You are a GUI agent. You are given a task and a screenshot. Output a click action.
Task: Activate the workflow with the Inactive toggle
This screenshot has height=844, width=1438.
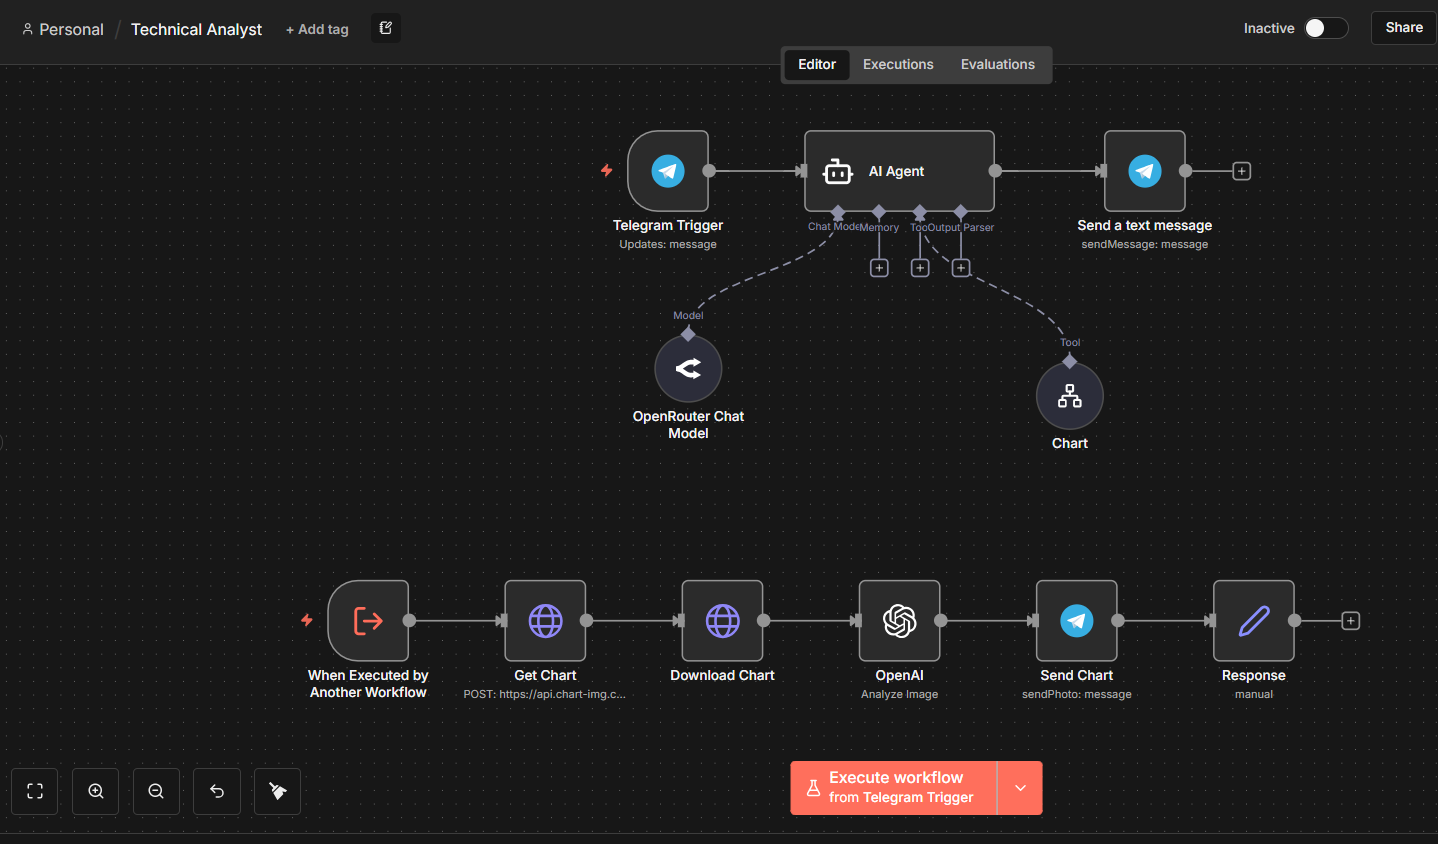1327,28
